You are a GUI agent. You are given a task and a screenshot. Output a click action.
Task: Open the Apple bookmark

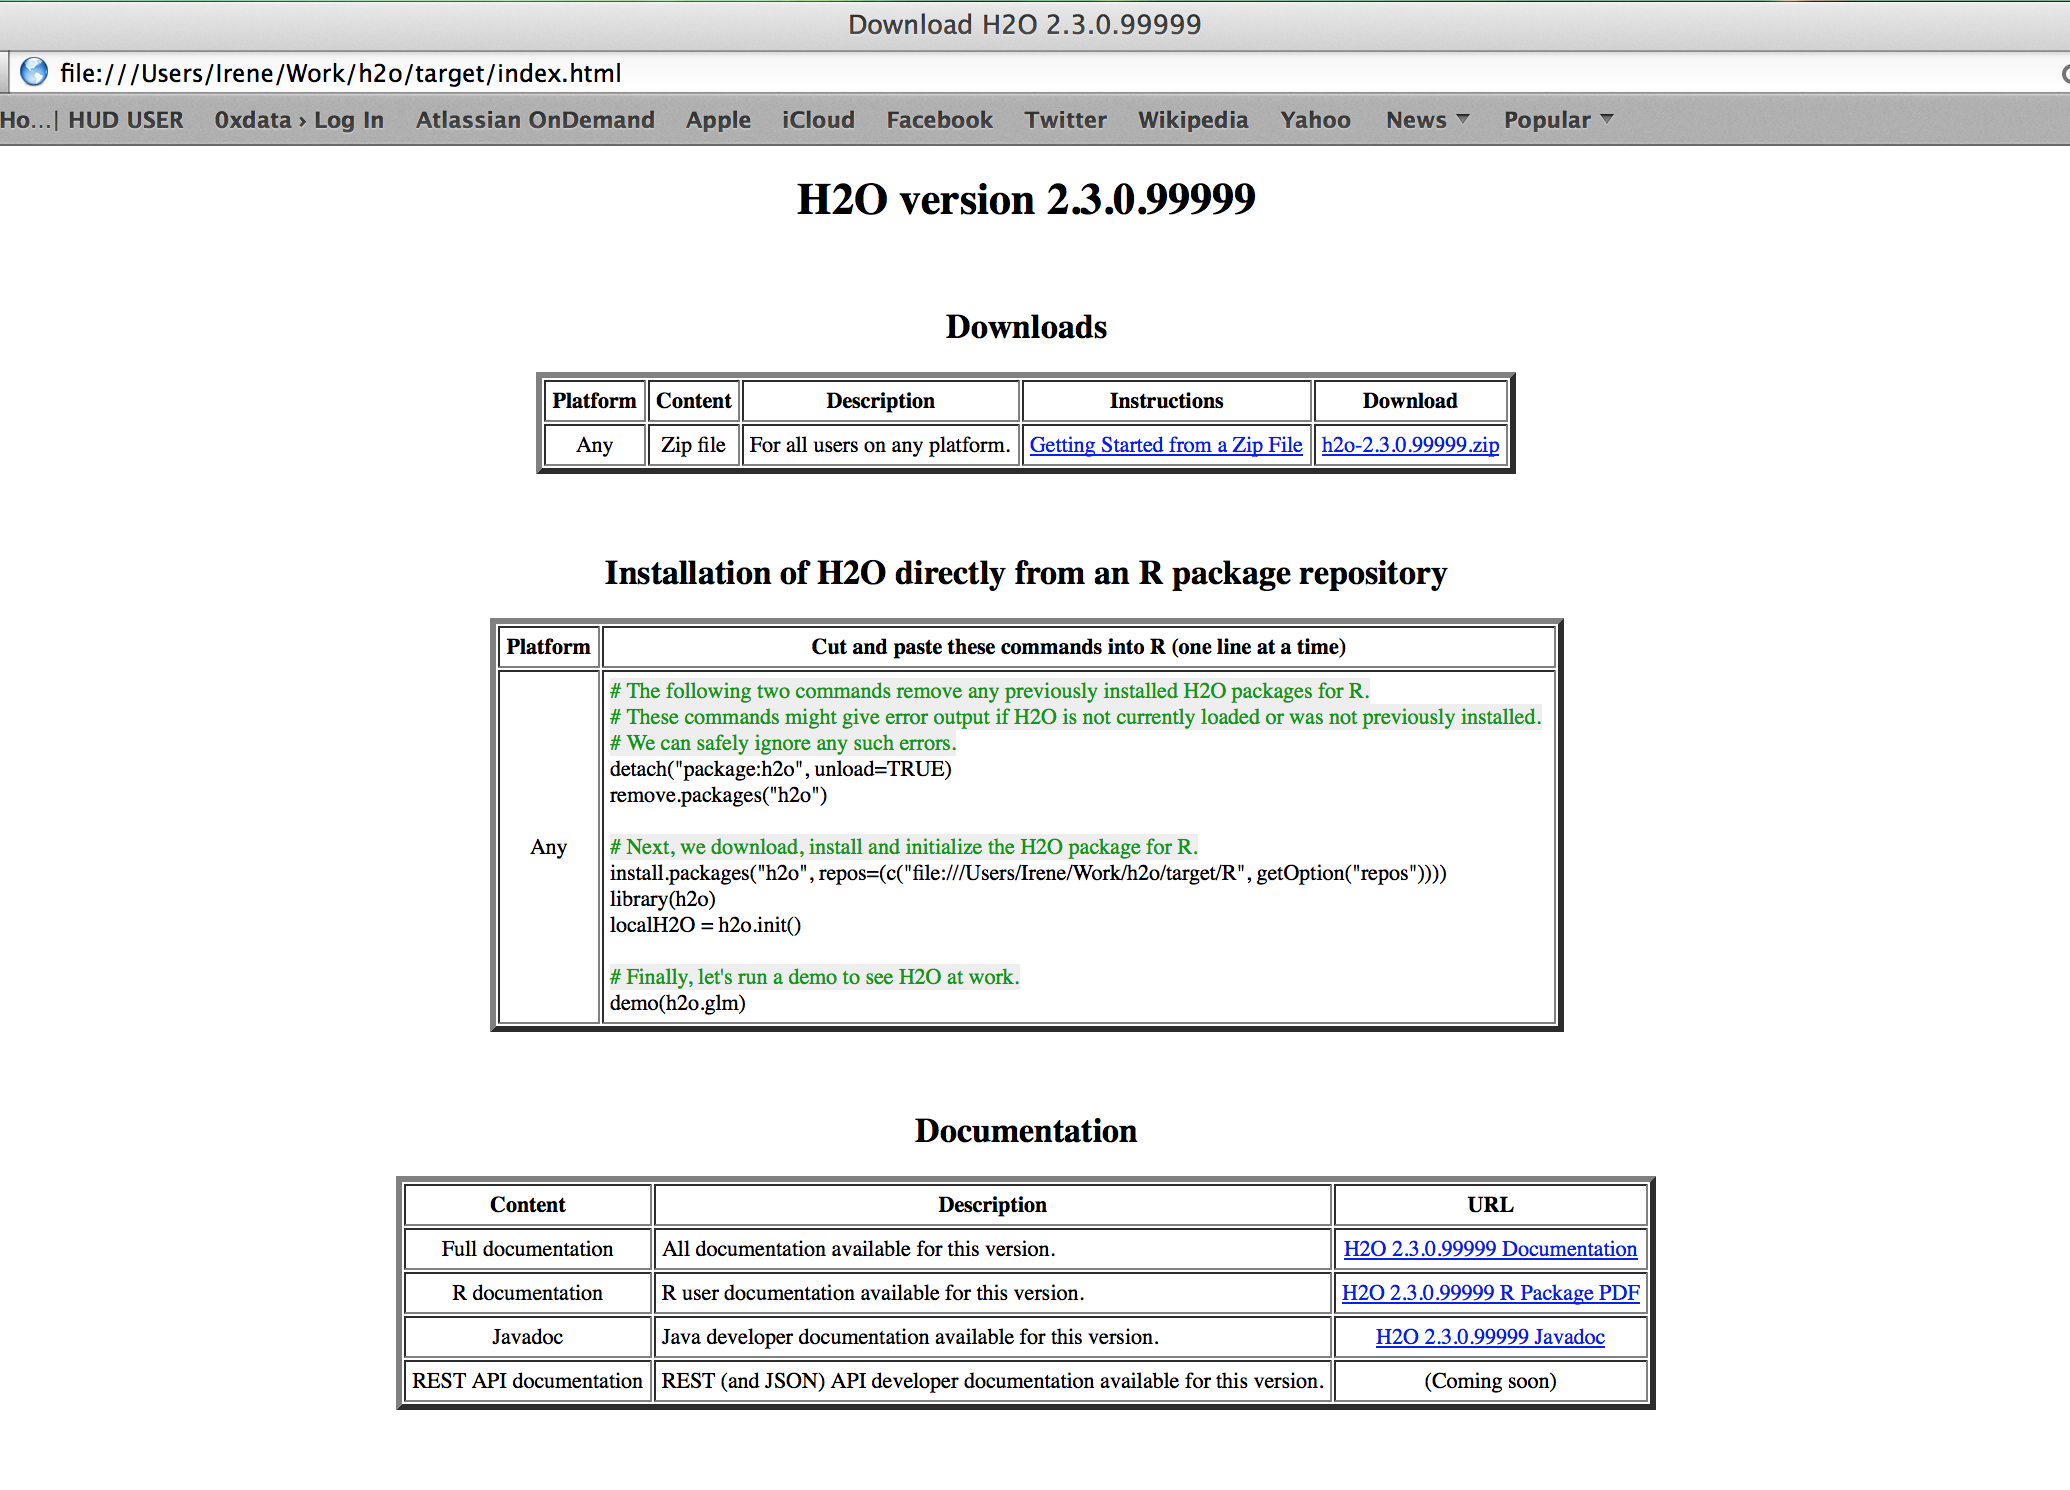718,120
